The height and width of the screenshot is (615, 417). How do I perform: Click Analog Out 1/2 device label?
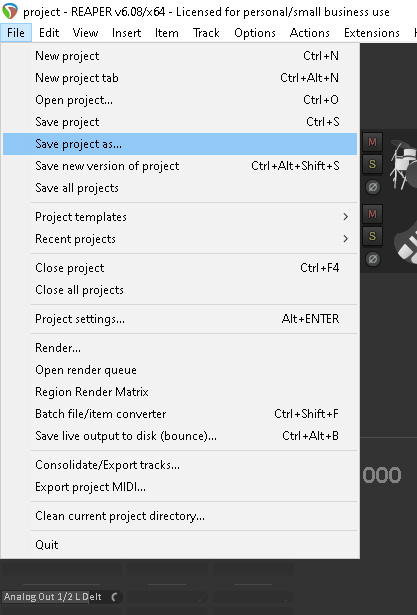(53, 597)
